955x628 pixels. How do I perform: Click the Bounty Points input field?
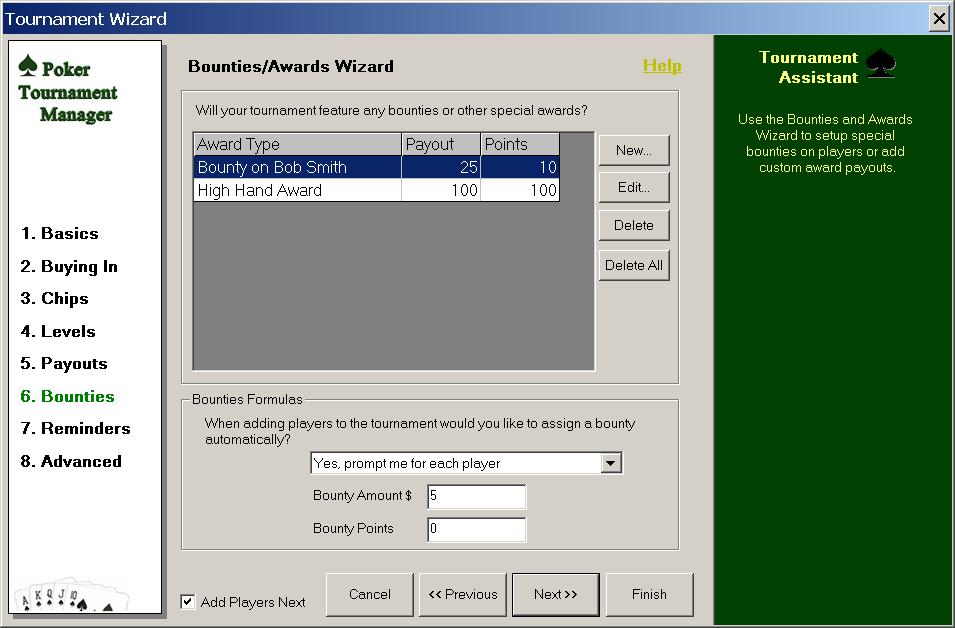coord(476,530)
